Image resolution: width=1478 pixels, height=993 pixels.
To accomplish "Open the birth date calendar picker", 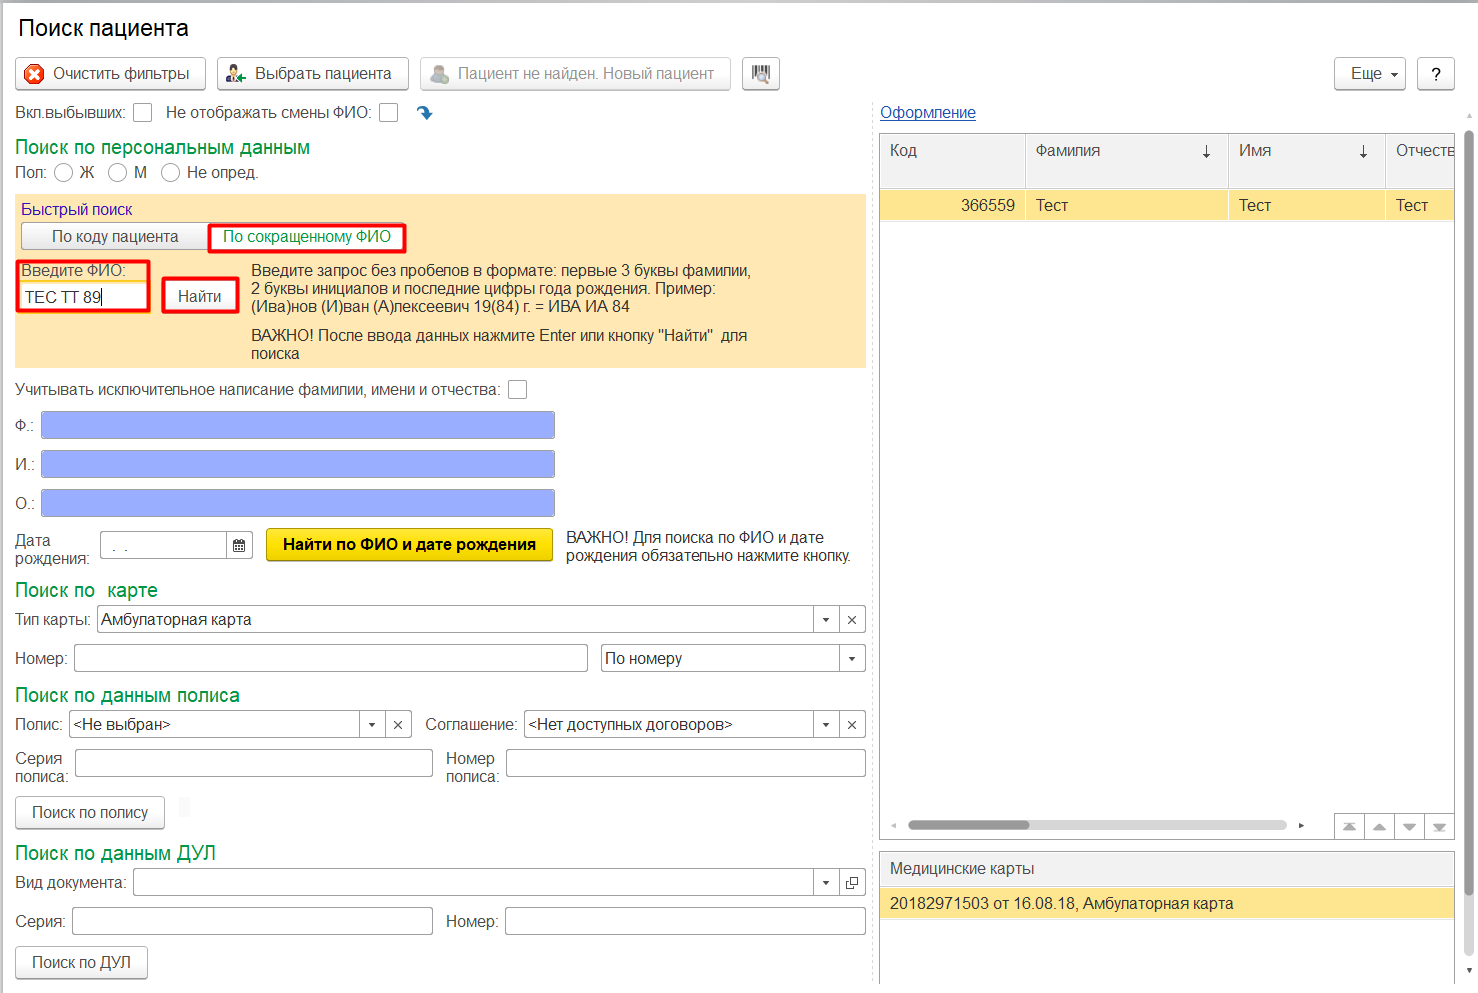I will click(239, 545).
